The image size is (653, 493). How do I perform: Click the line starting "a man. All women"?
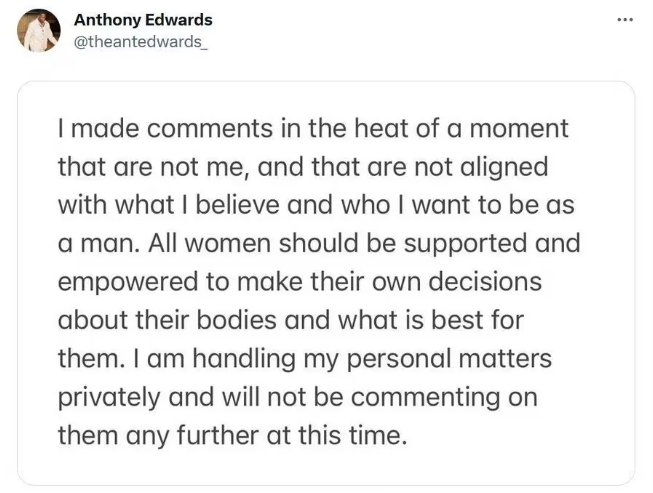tap(320, 243)
